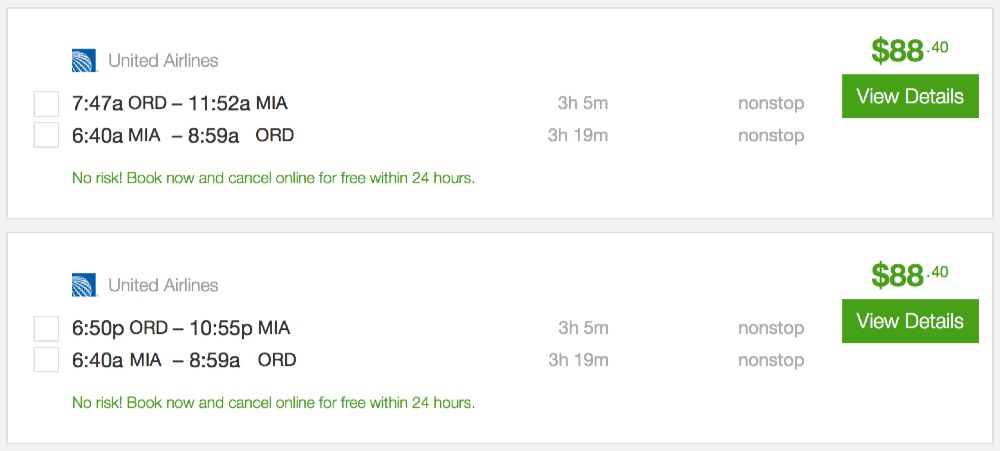Image resolution: width=1000 pixels, height=451 pixels.
Task: Click the nonstop label for the 7:47a flight
Action: pyautogui.click(x=771, y=103)
